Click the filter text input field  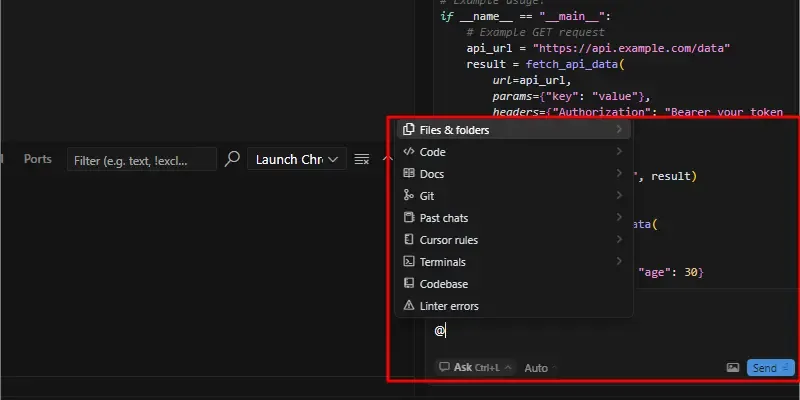pyautogui.click(x=142, y=160)
